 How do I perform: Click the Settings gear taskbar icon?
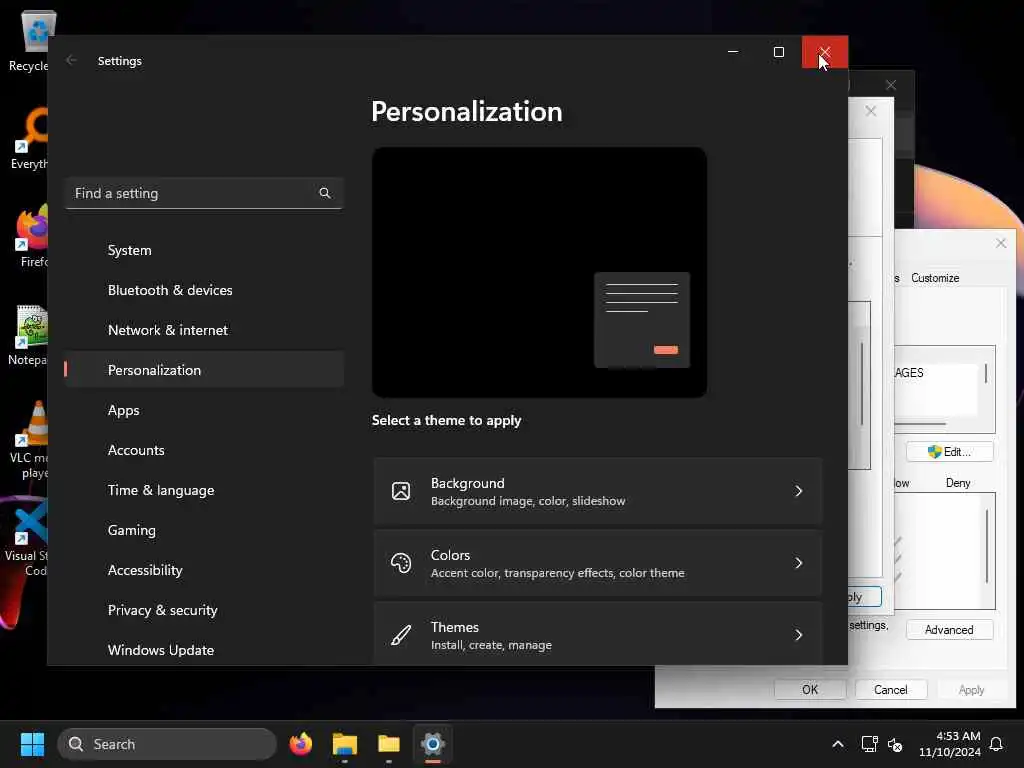coord(432,744)
